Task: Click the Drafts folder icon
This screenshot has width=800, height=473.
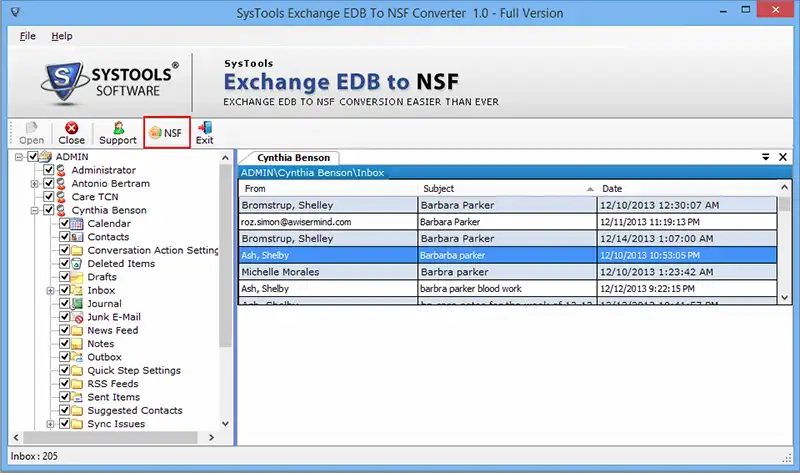Action: point(77,277)
